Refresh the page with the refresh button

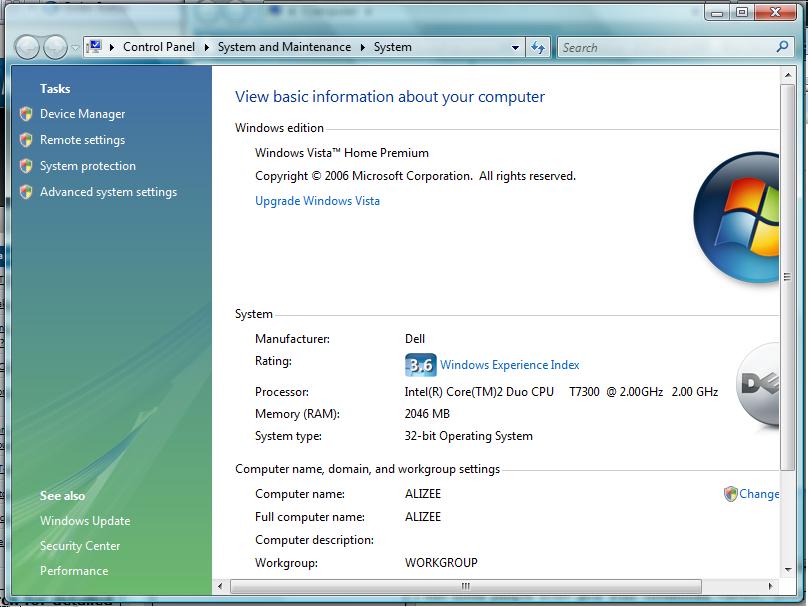(x=538, y=48)
